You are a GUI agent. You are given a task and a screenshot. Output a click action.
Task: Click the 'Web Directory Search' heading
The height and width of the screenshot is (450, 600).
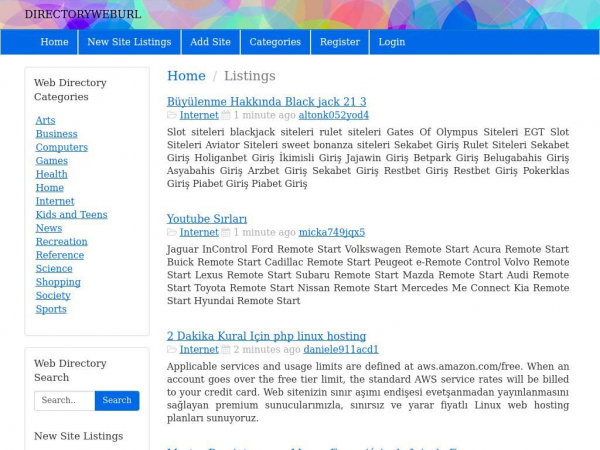click(x=70, y=370)
